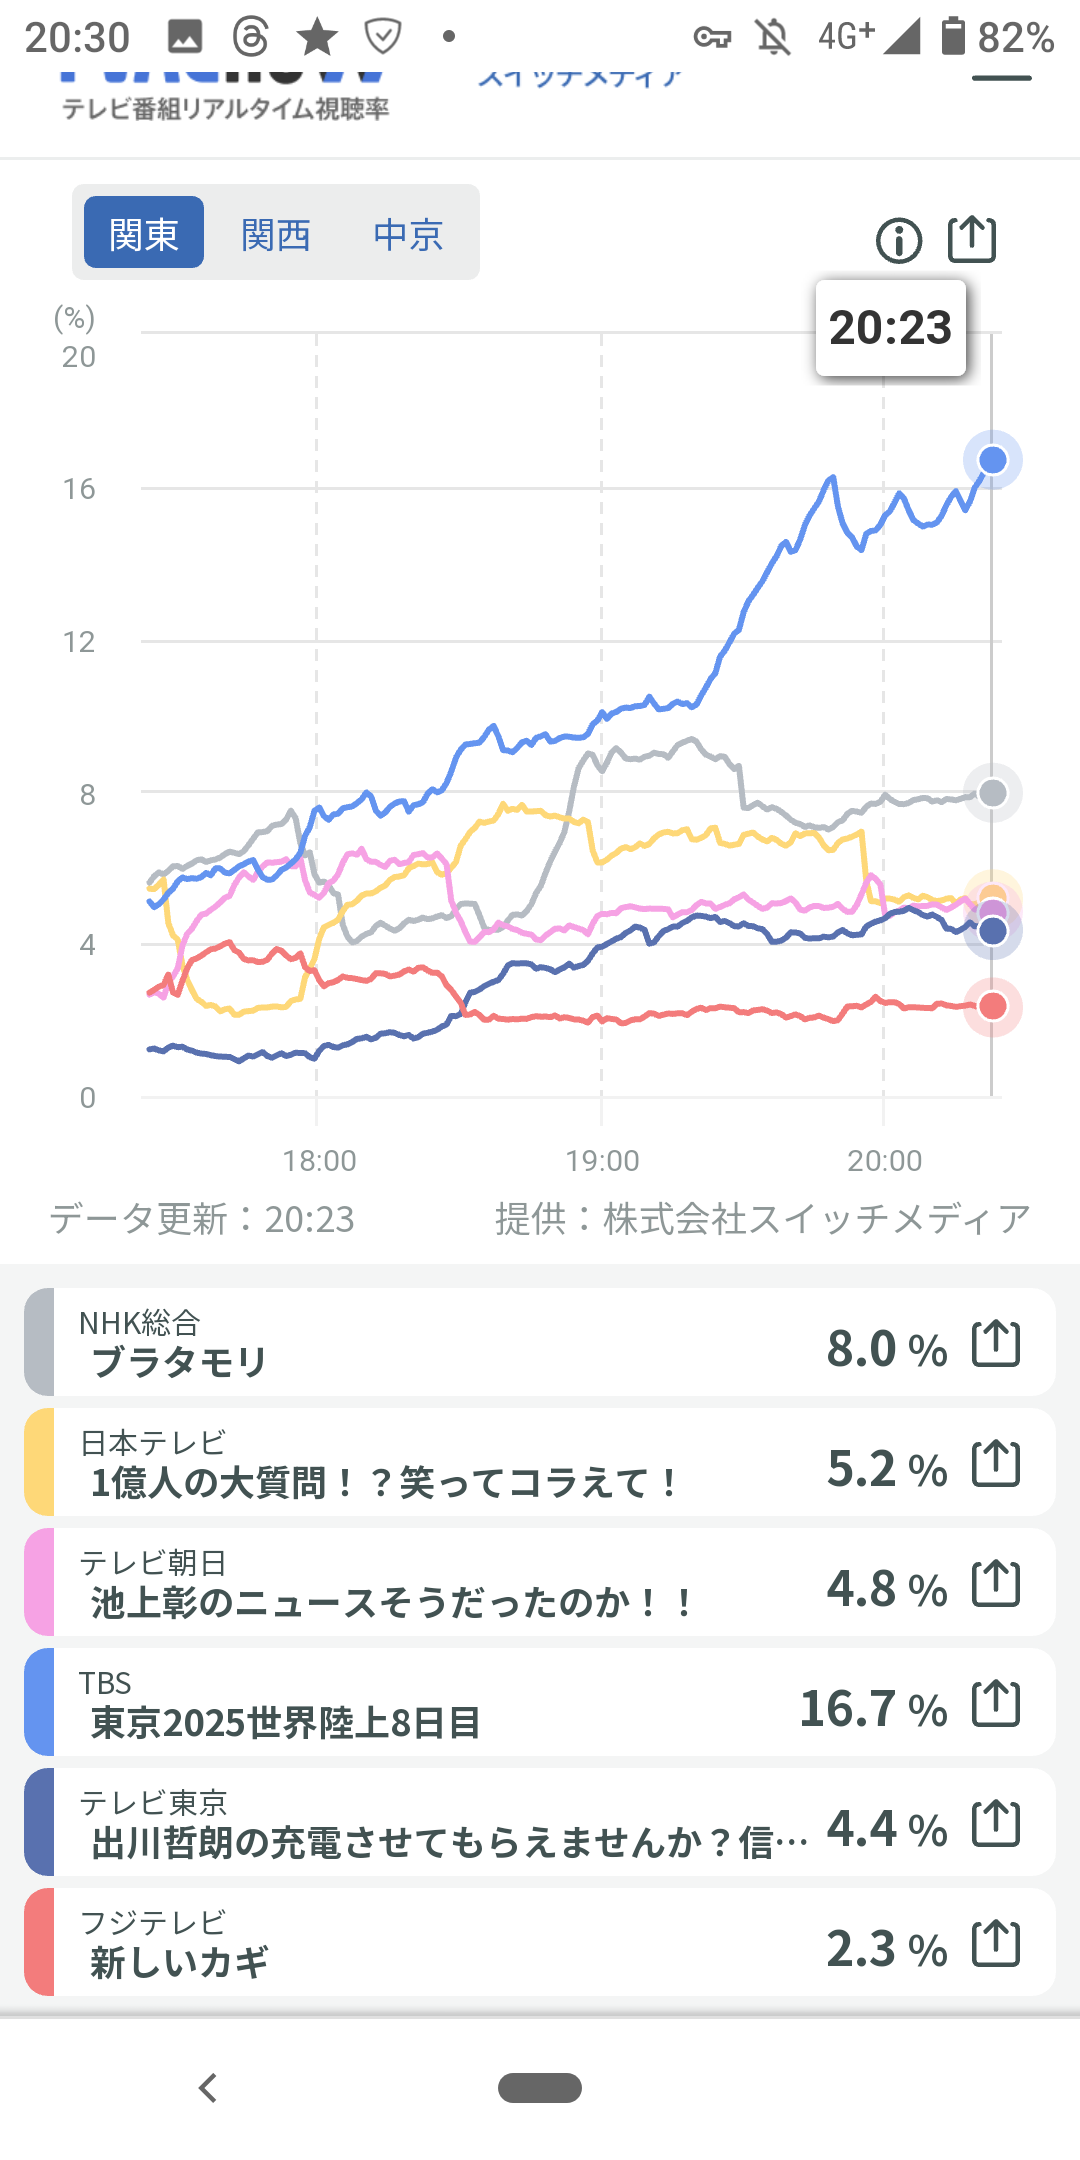Tap the TBS blue data point
Image resolution: width=1080 pixels, height=2160 pixels.
point(992,460)
